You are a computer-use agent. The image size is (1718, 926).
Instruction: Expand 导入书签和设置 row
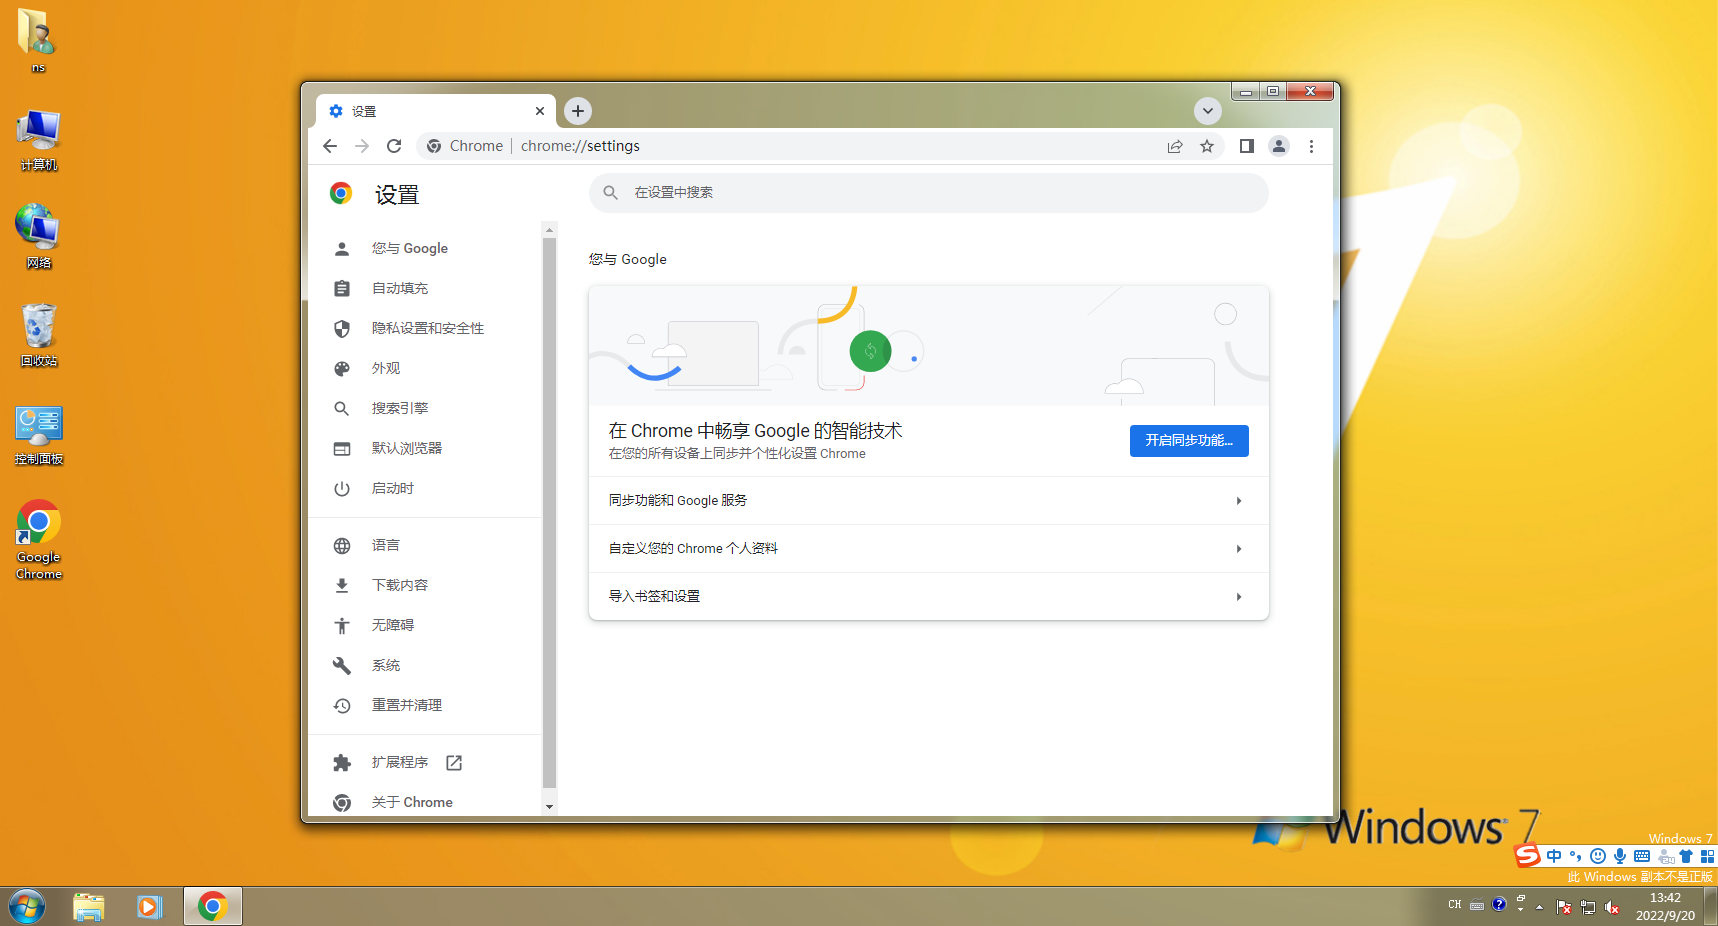click(x=928, y=596)
